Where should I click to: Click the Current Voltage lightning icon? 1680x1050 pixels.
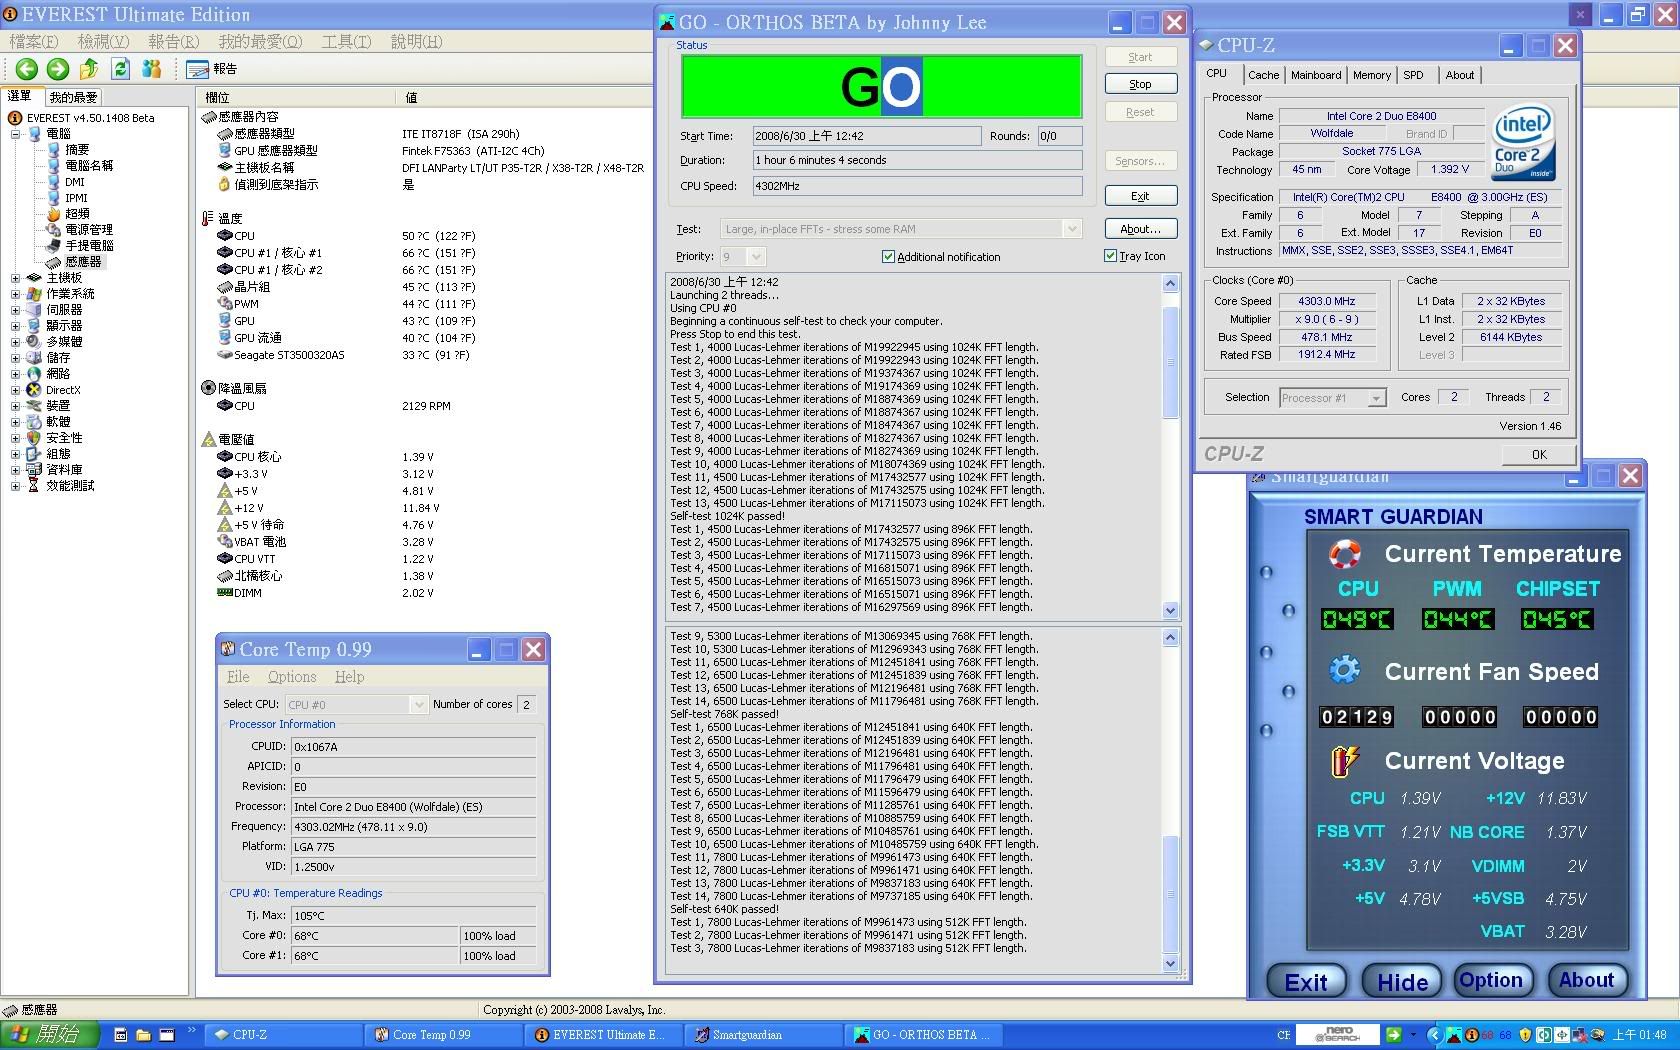(1345, 761)
